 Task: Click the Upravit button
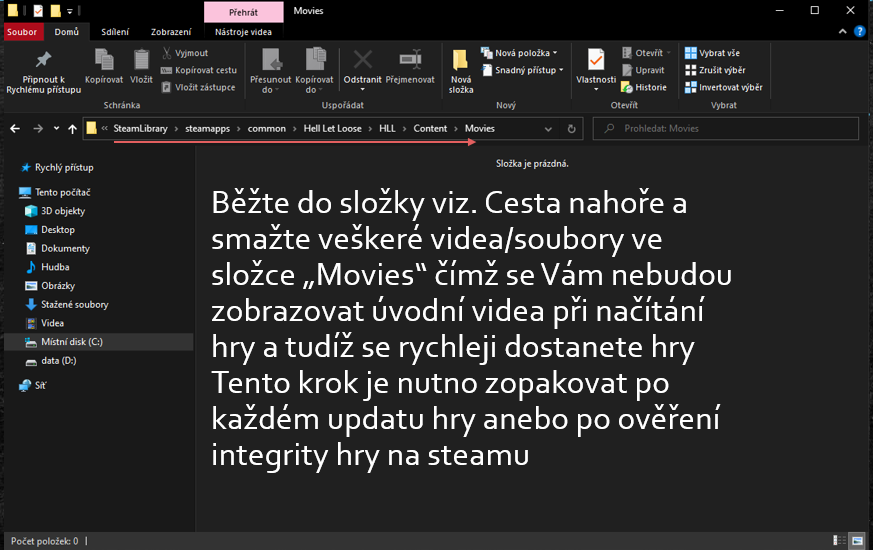point(643,70)
